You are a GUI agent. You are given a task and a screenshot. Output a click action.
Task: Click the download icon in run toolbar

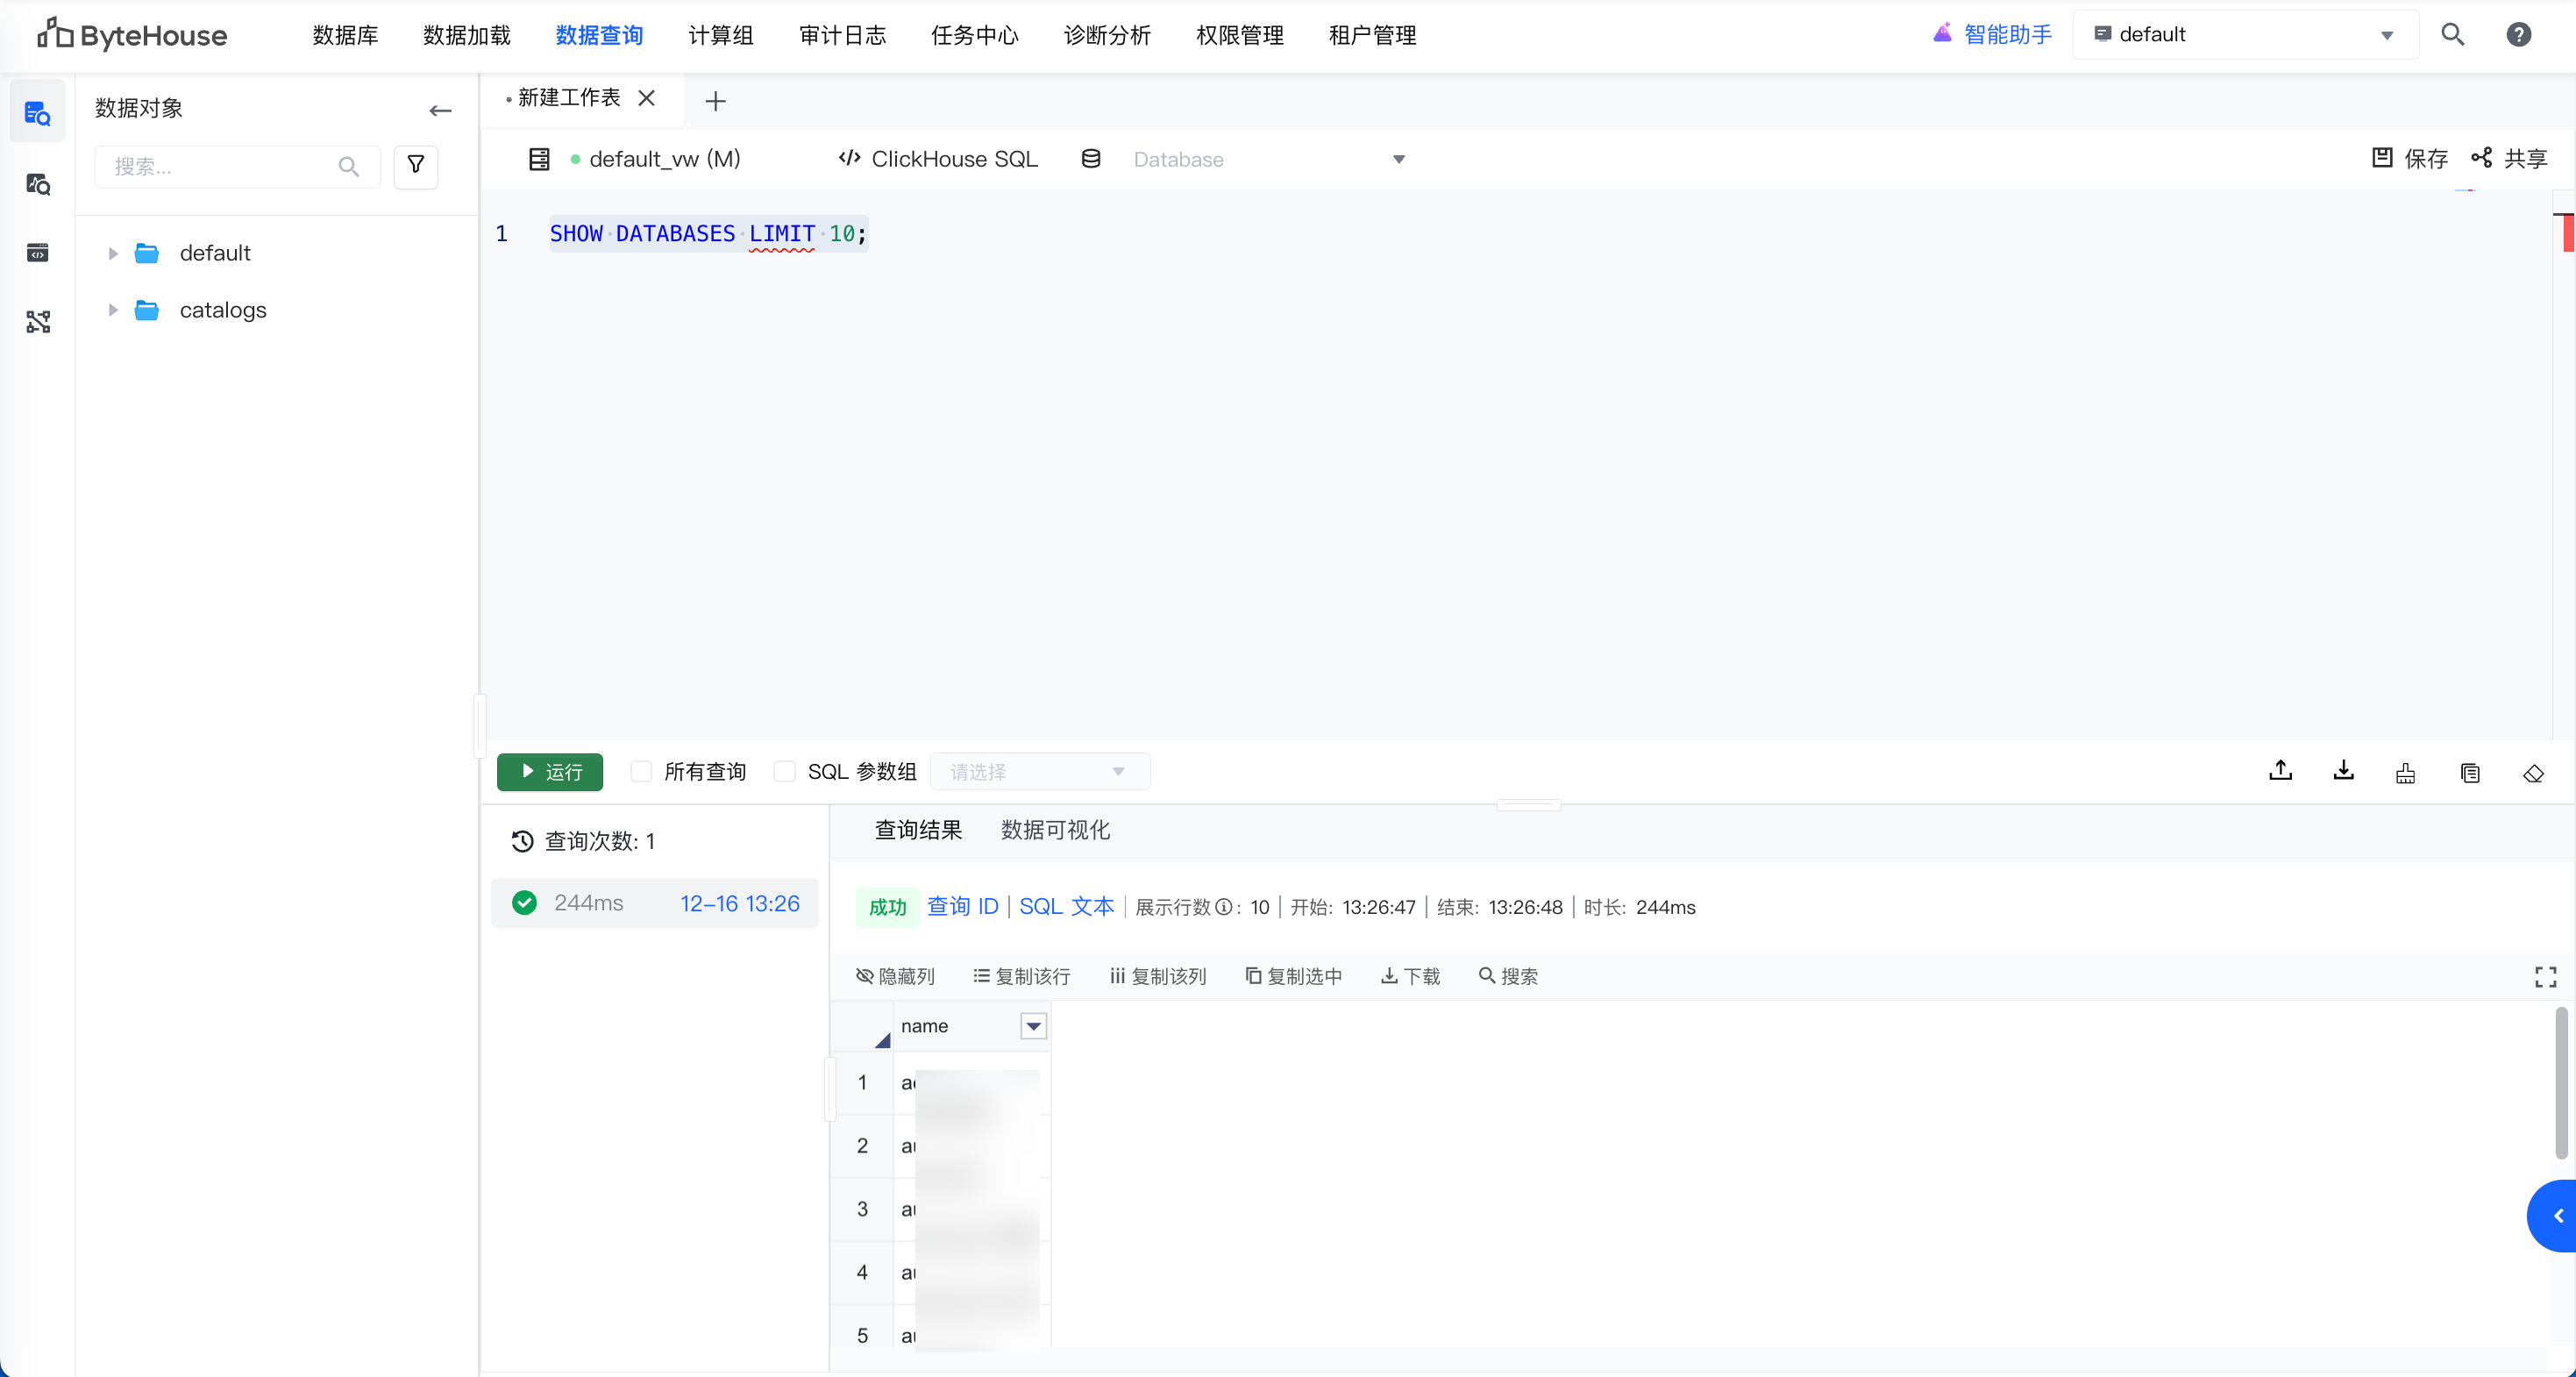coord(2343,771)
